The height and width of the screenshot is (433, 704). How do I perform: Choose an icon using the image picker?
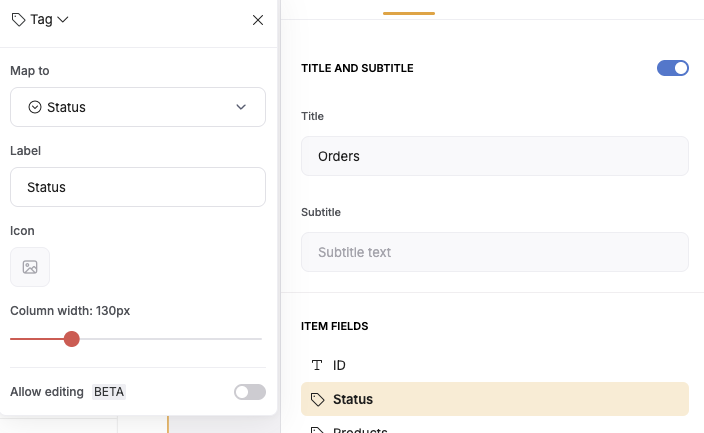tap(30, 267)
